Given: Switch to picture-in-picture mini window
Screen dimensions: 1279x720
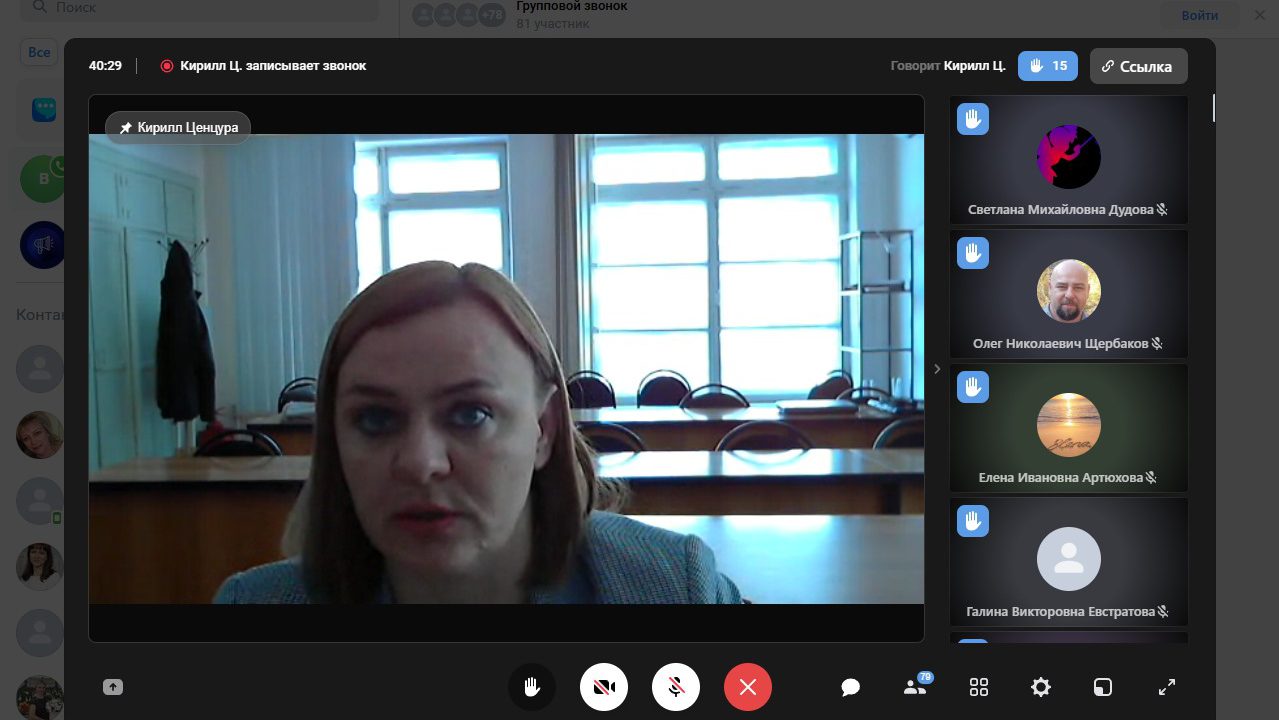Looking at the screenshot, I should [1102, 687].
